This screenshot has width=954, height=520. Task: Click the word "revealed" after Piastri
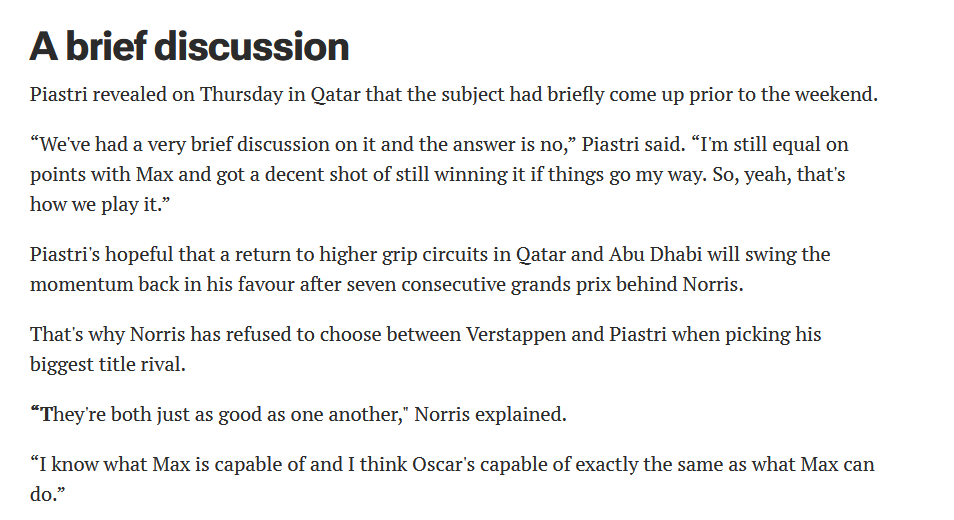click(124, 95)
